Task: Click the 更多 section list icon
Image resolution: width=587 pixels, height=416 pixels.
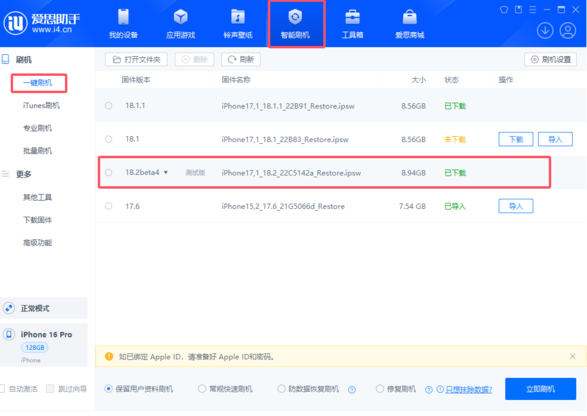Action: [6, 174]
